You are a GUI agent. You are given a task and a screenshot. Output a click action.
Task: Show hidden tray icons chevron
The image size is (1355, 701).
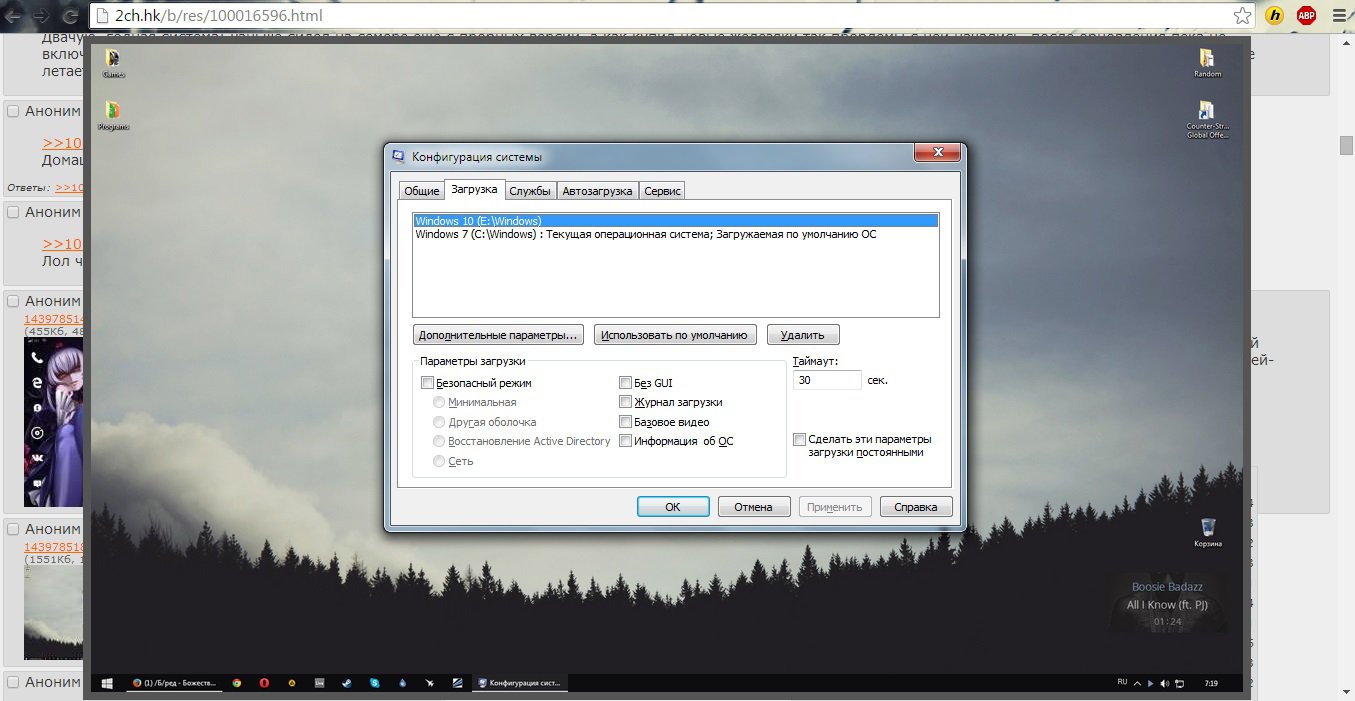click(1137, 684)
